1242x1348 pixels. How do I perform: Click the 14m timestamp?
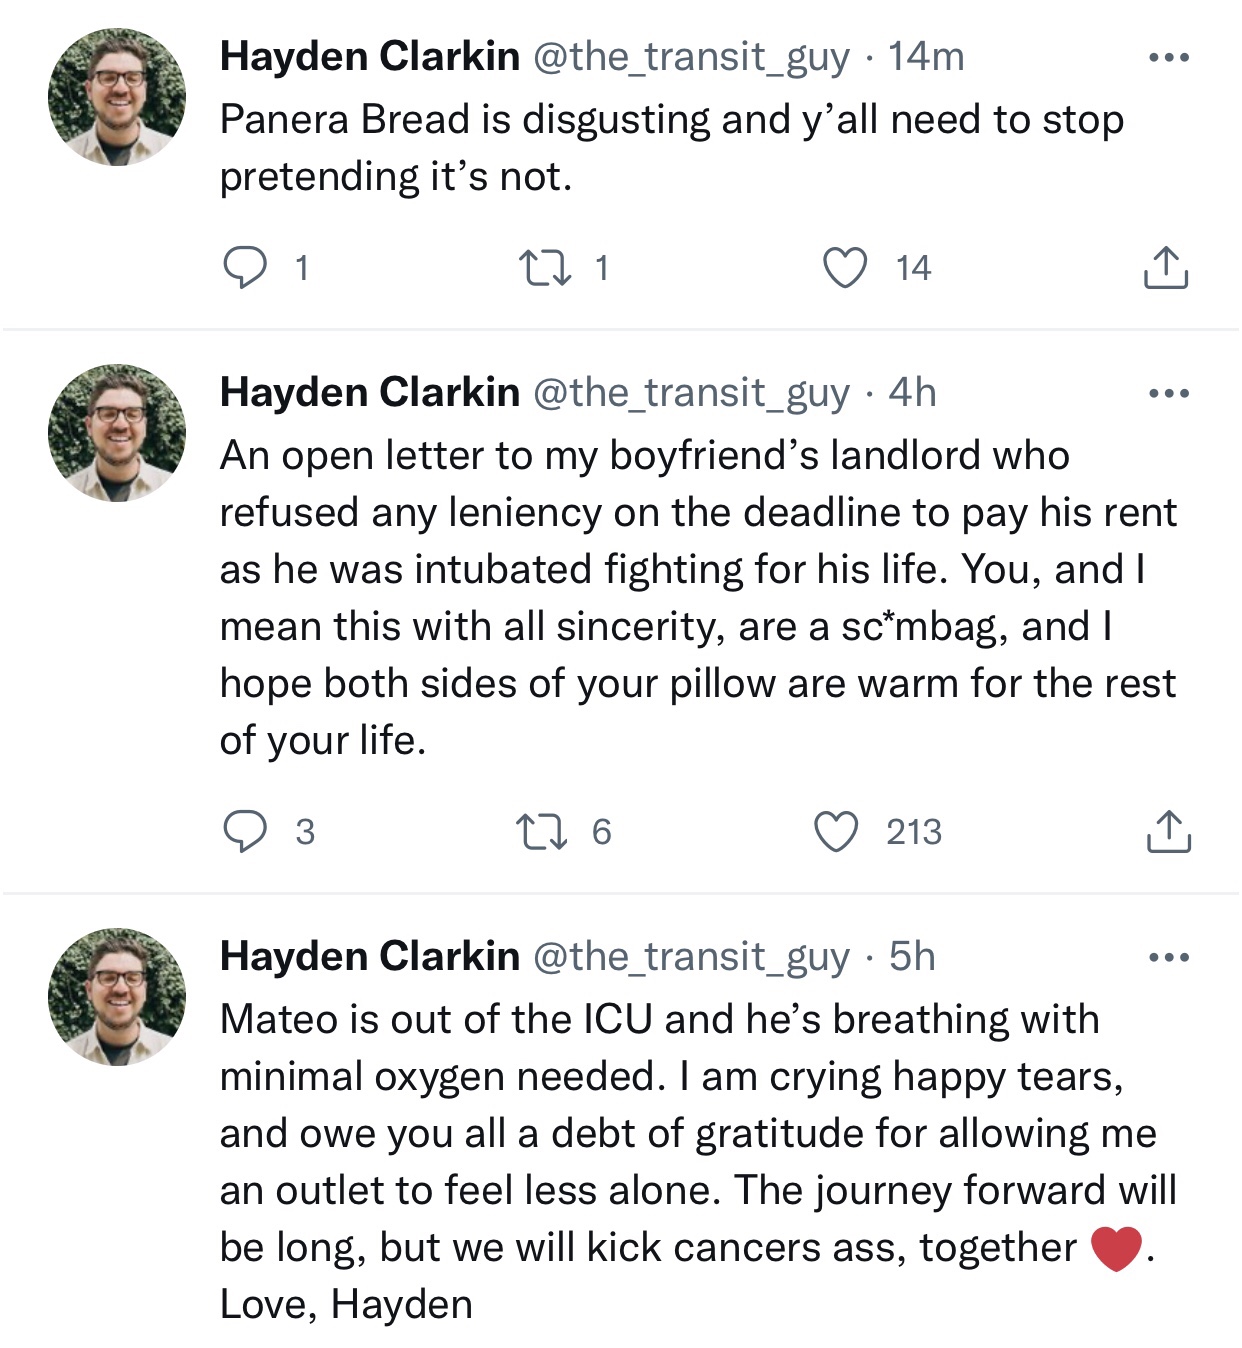926,57
